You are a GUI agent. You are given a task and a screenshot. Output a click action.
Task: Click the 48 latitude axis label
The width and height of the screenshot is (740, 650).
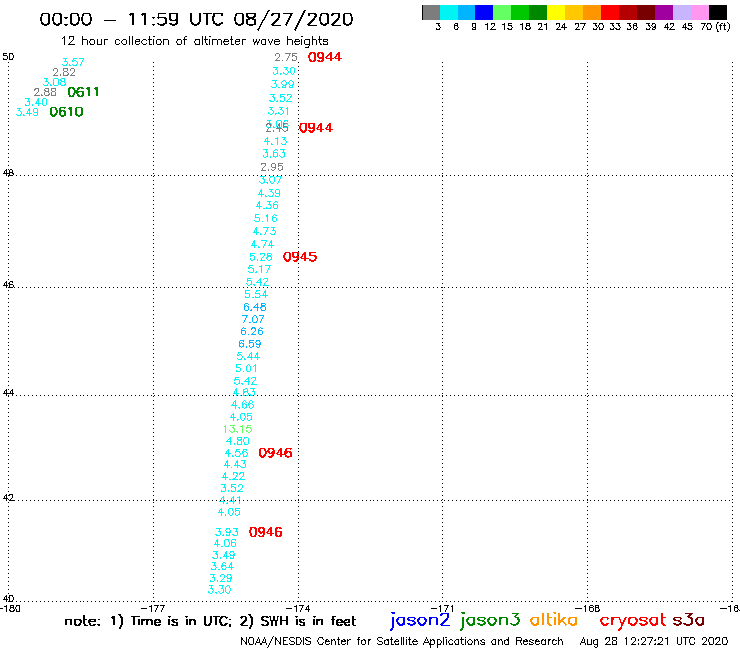(8, 173)
